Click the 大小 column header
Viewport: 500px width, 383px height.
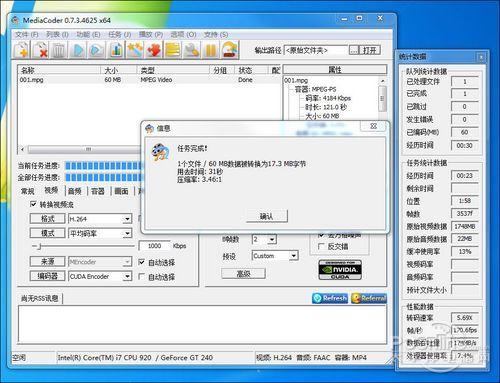[119, 70]
